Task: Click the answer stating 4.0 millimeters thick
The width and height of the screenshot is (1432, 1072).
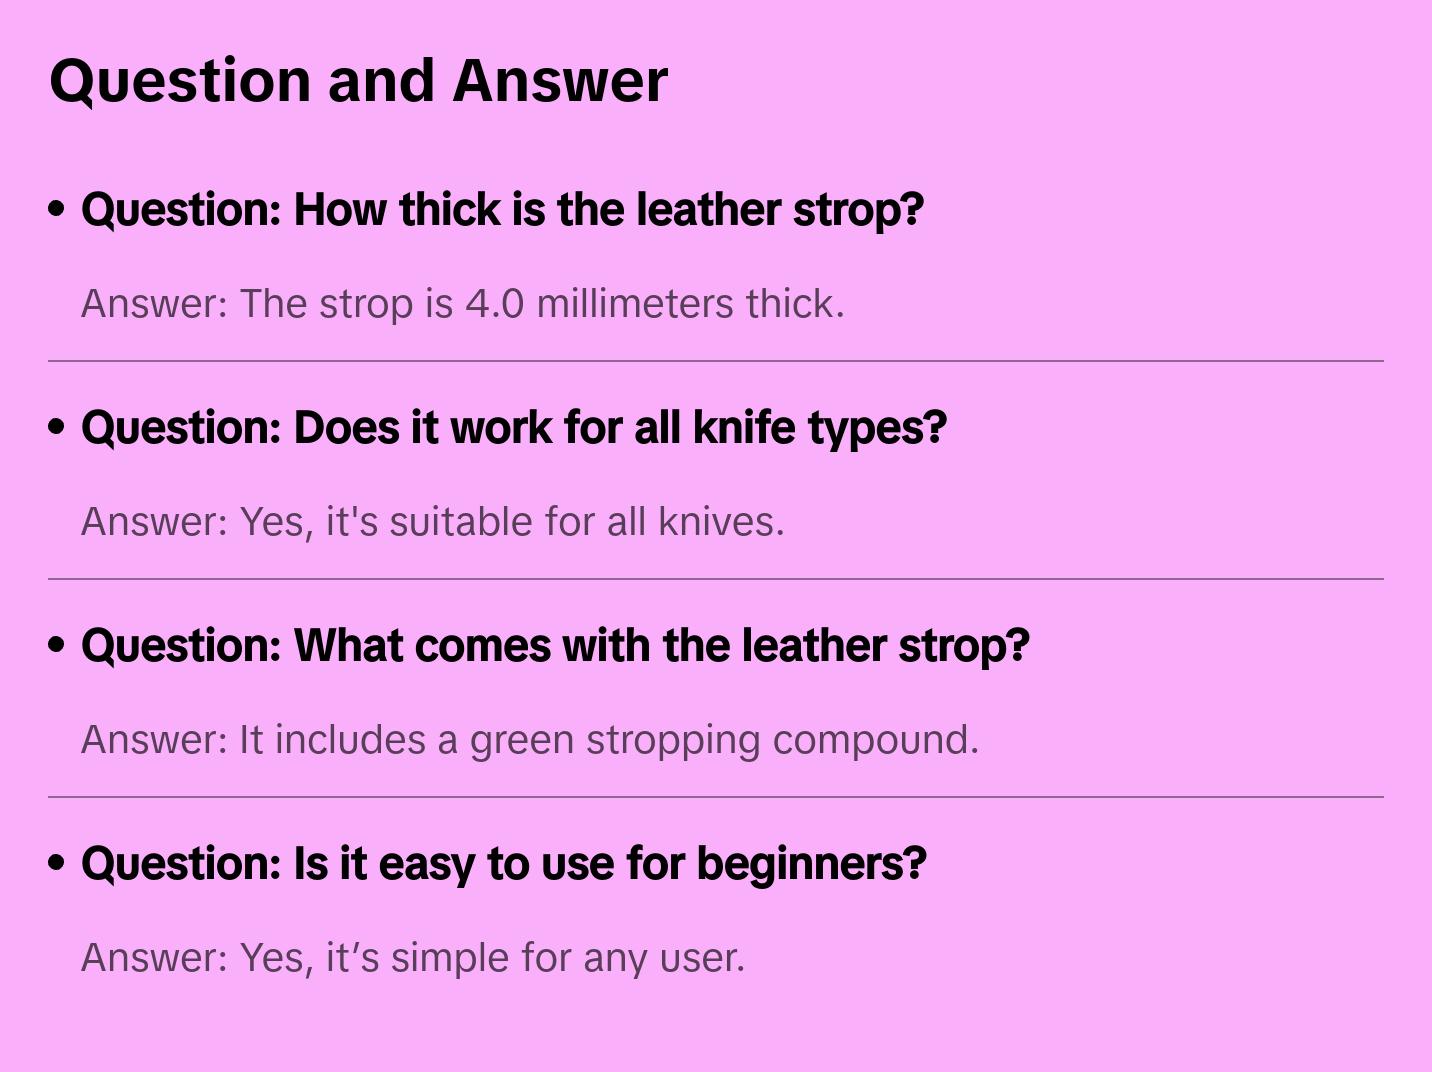Action: click(x=462, y=304)
